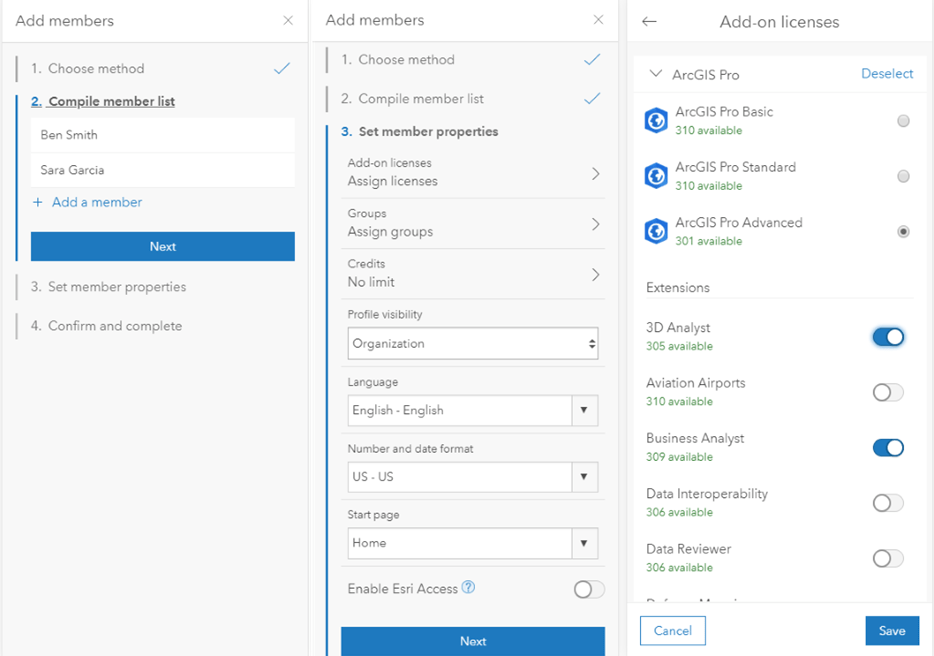
Task: Click the ArcGIS Pro Advanced license icon
Action: pyautogui.click(x=658, y=230)
